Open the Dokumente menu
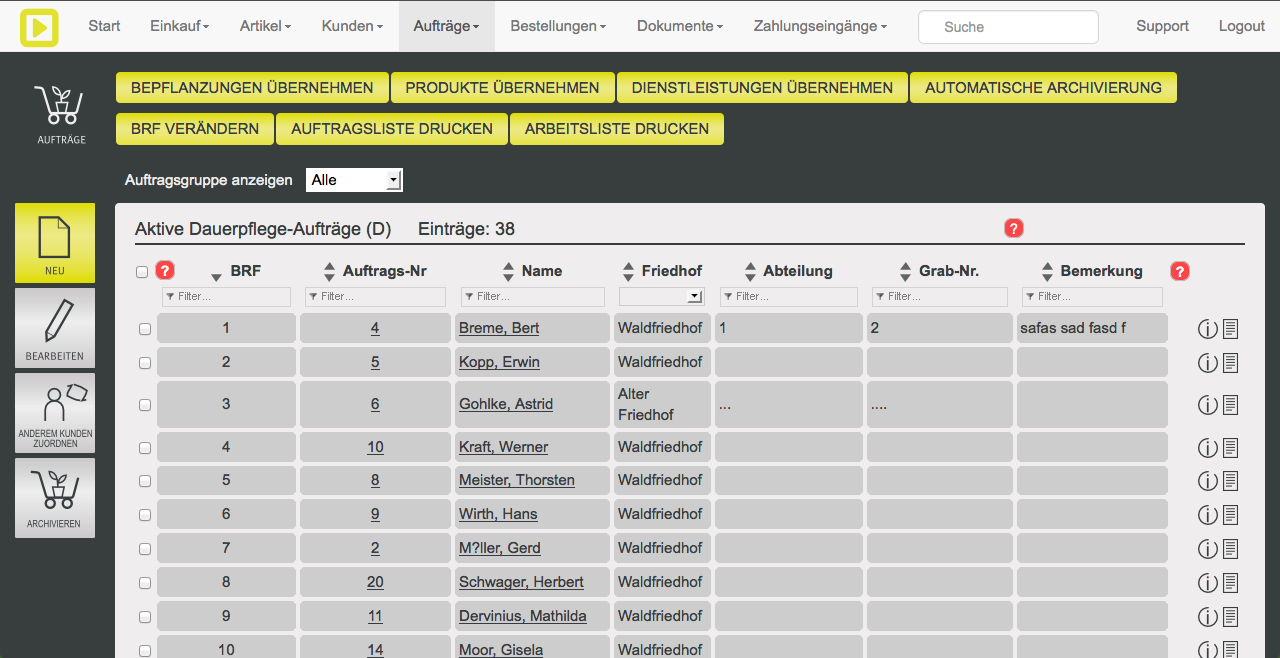Screen dimensions: 1280x658 [x=681, y=26]
